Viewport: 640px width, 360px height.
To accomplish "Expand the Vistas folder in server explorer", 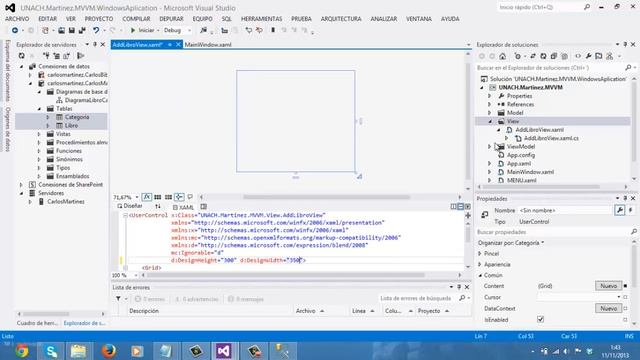I will 39,134.
